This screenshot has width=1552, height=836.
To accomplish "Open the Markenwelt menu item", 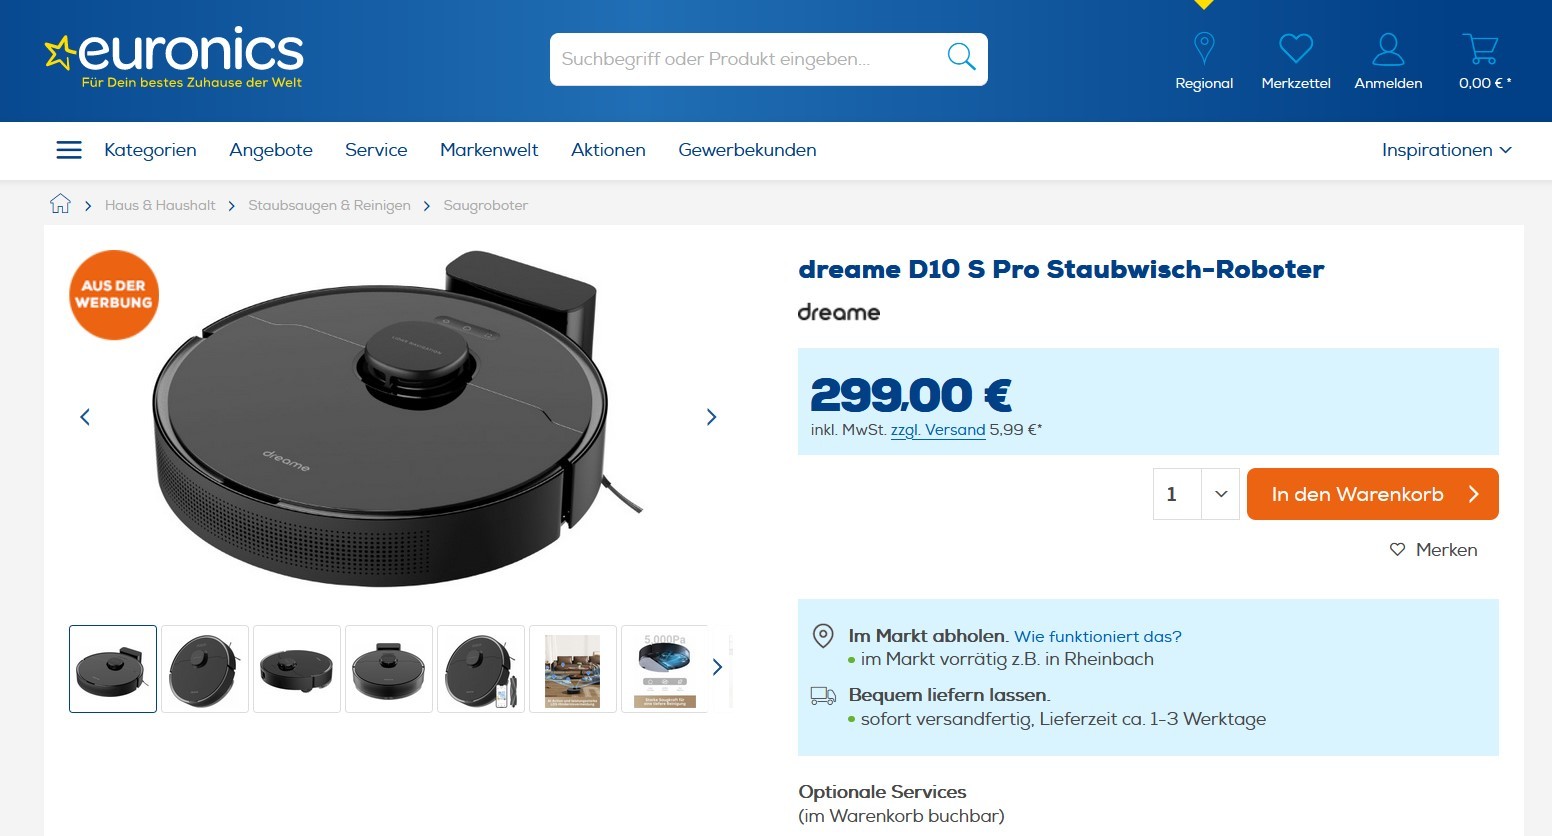I will [489, 150].
